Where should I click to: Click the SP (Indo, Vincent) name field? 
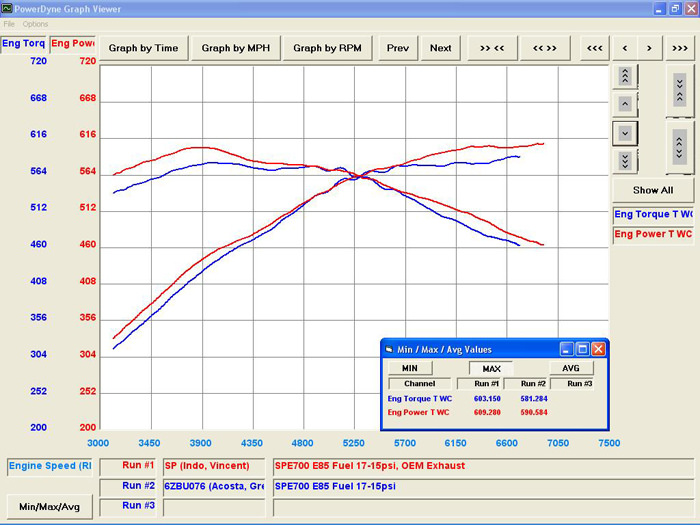pos(214,466)
